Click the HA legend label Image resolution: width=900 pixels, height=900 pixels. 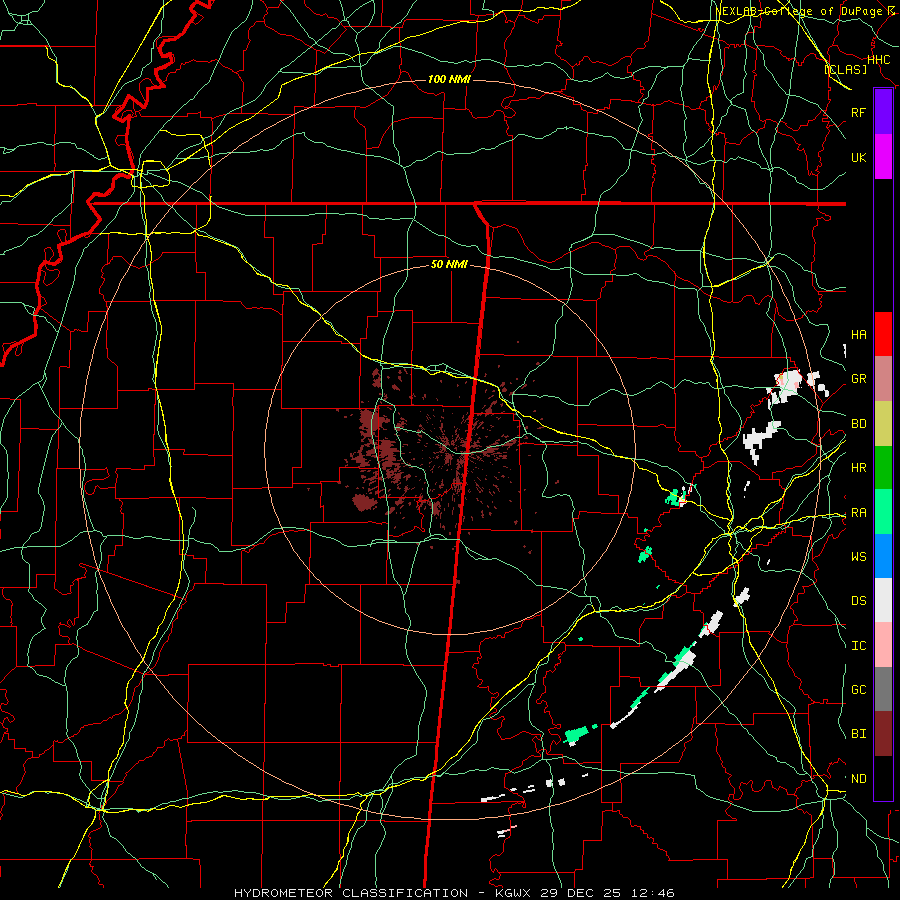[x=858, y=335]
